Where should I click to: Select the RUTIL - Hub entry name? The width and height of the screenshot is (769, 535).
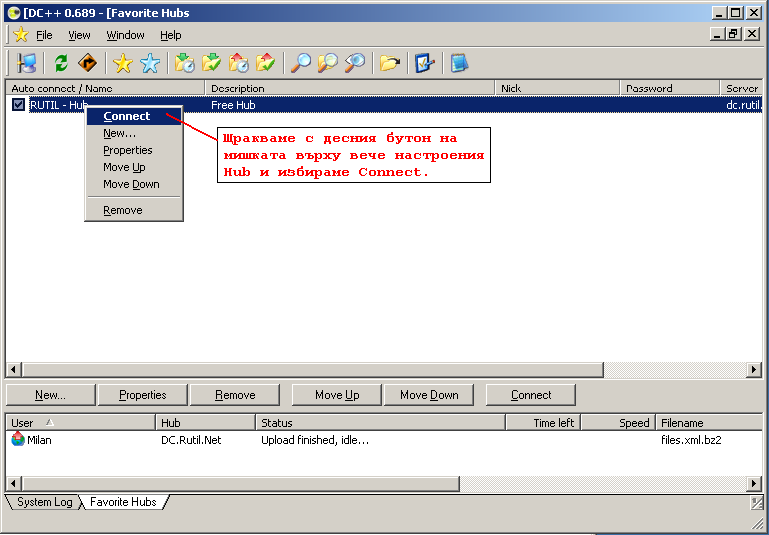click(x=58, y=105)
